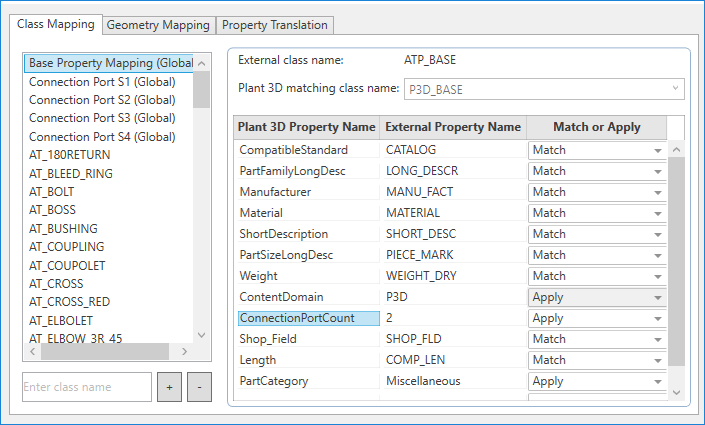
Task: Click the SHORT_DESC external property cell
Action: pos(455,234)
